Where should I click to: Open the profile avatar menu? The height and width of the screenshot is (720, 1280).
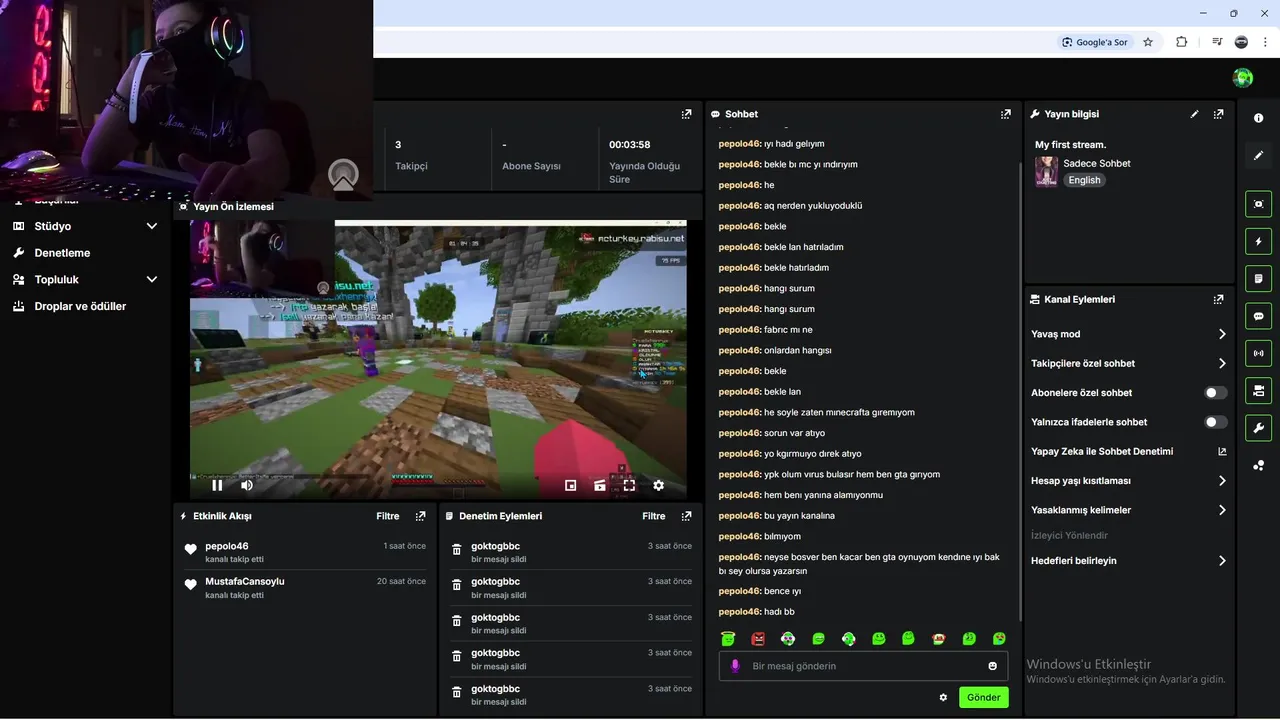pyautogui.click(x=1243, y=78)
